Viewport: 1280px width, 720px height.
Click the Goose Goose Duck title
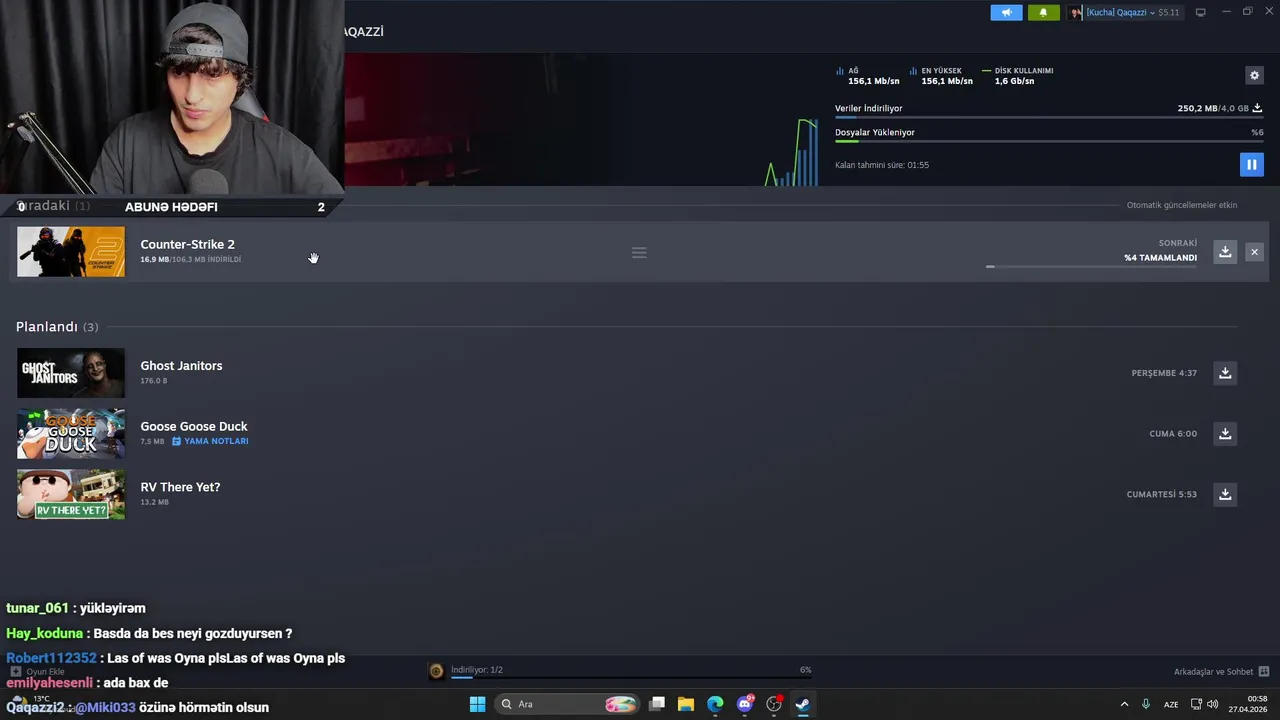(x=194, y=426)
